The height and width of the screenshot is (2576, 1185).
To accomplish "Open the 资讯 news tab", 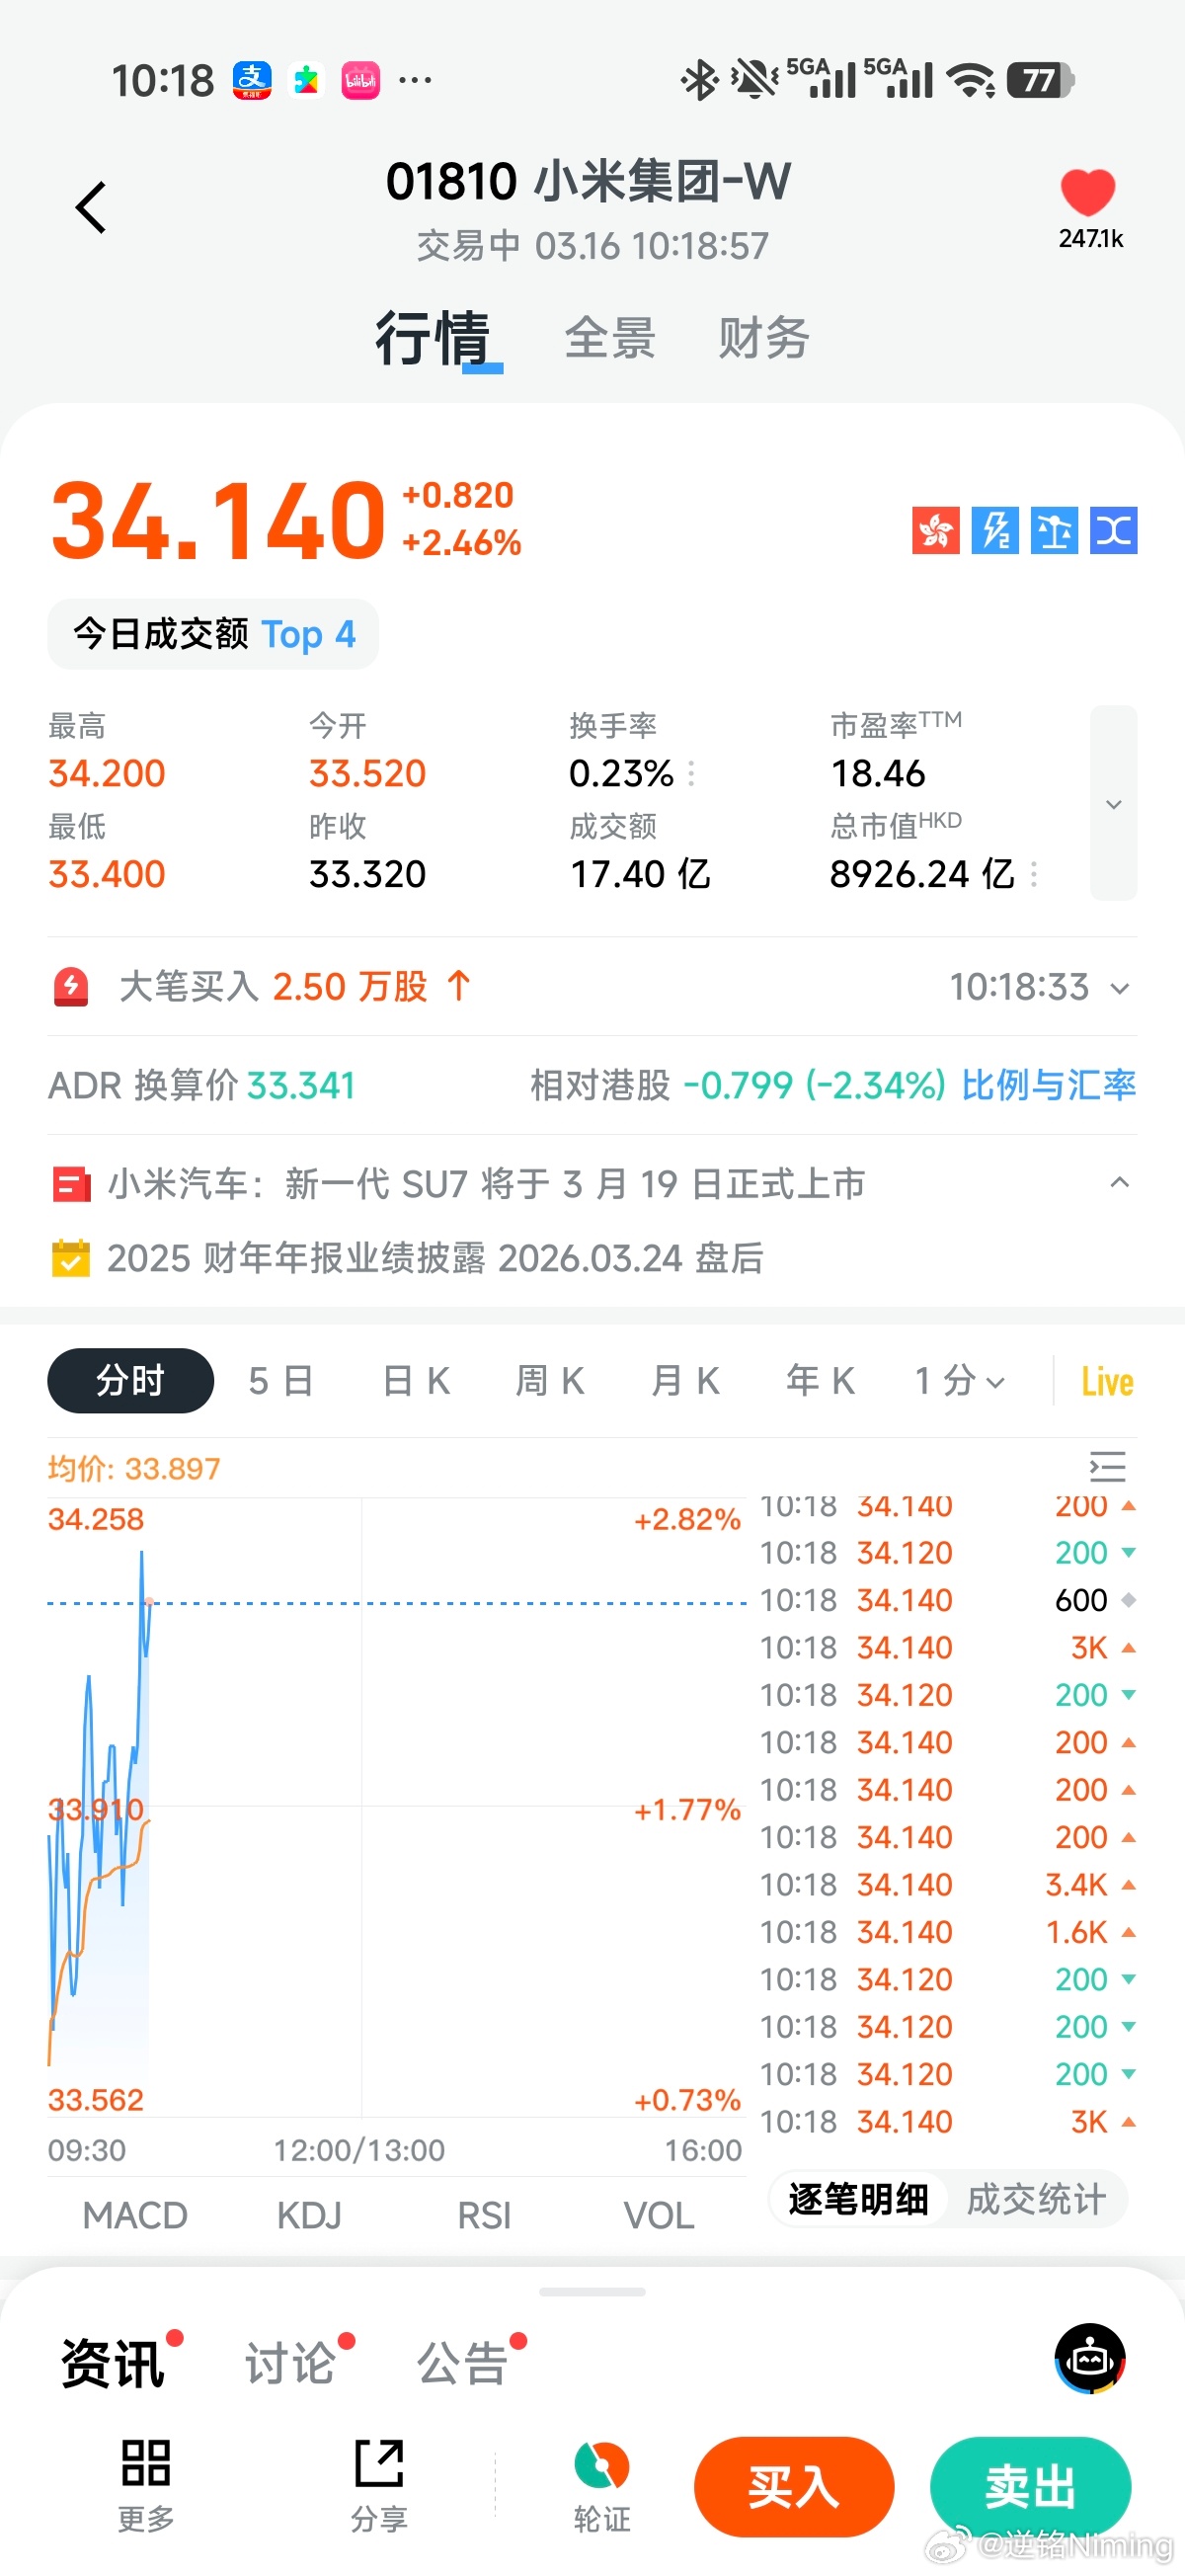I will coord(113,2364).
